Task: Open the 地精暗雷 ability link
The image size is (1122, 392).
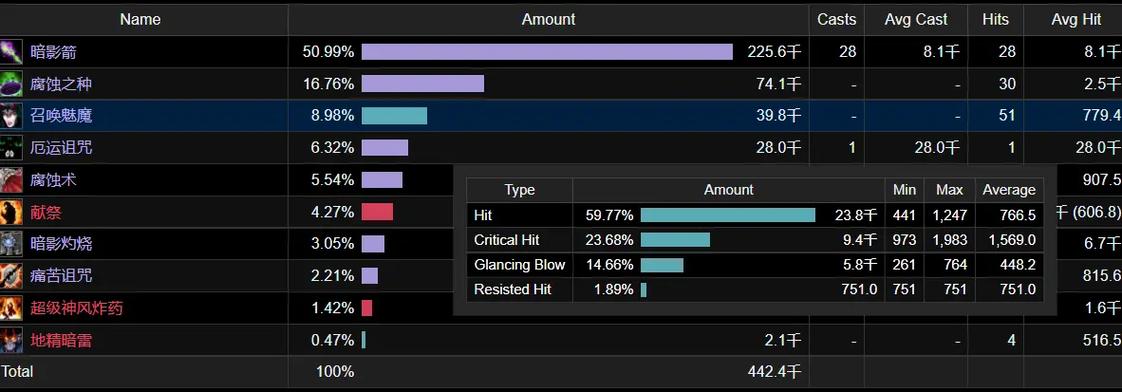Action: [x=62, y=340]
